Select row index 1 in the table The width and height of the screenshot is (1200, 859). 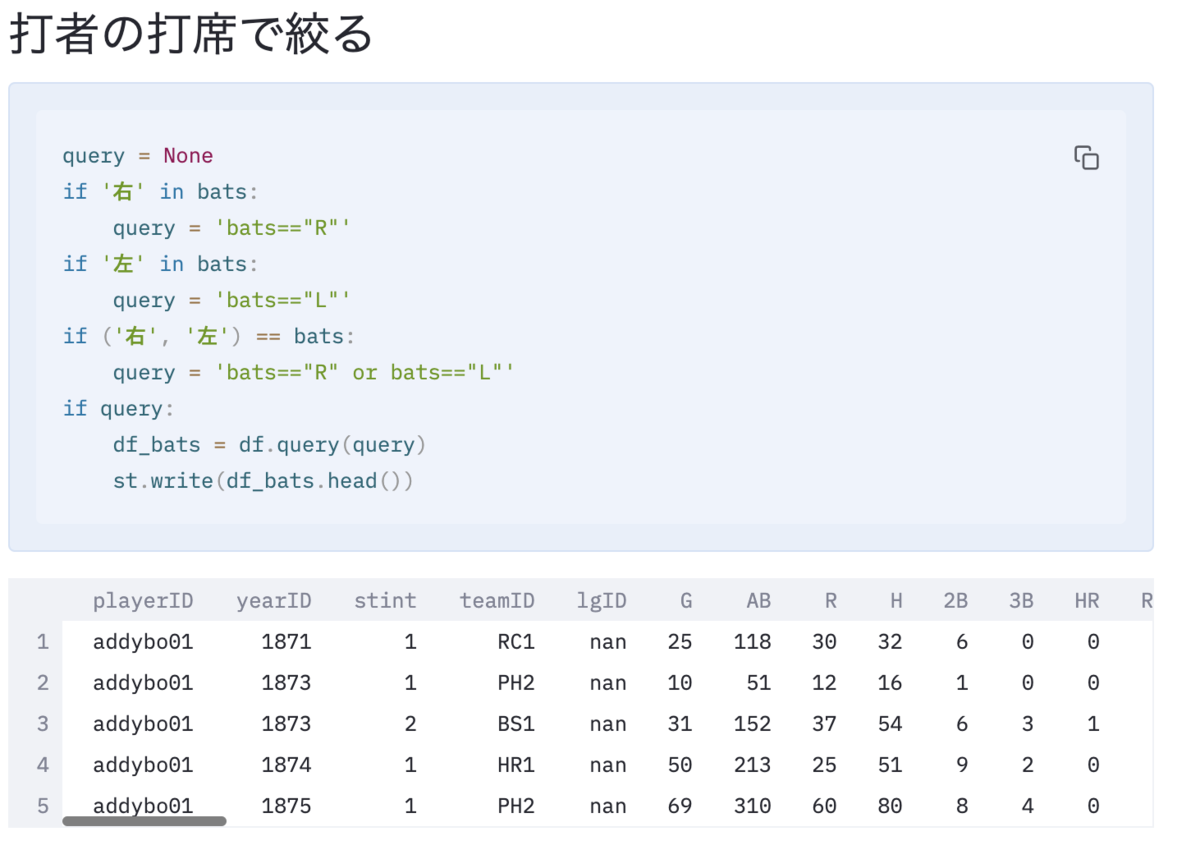[42, 642]
